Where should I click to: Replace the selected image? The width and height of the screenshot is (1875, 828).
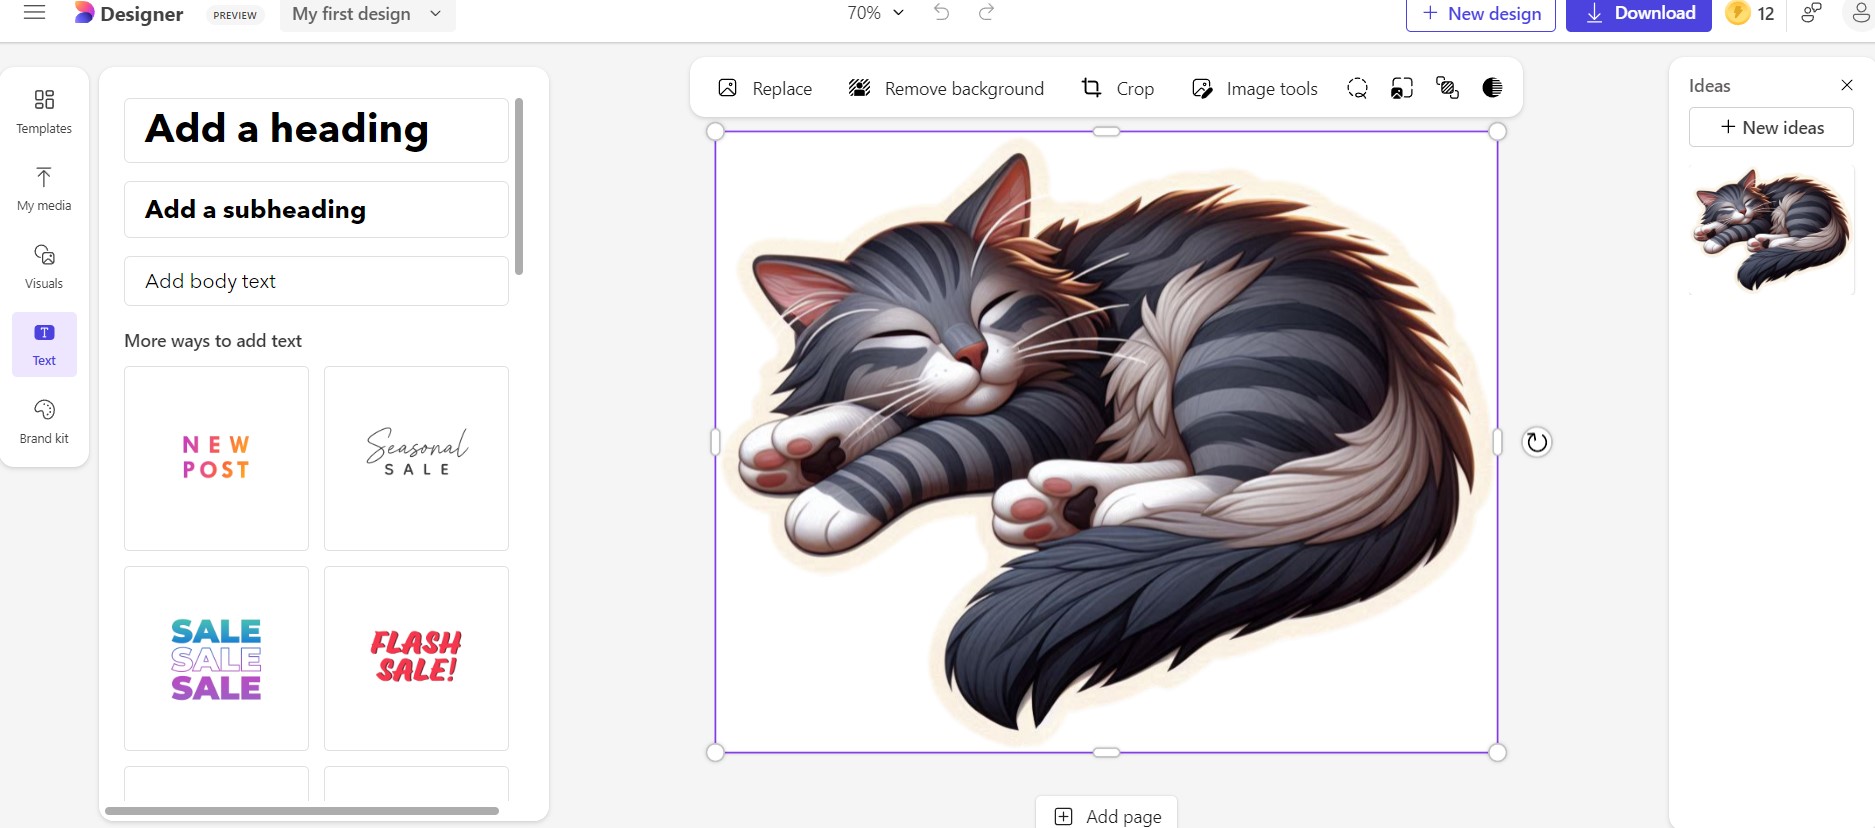click(x=765, y=88)
